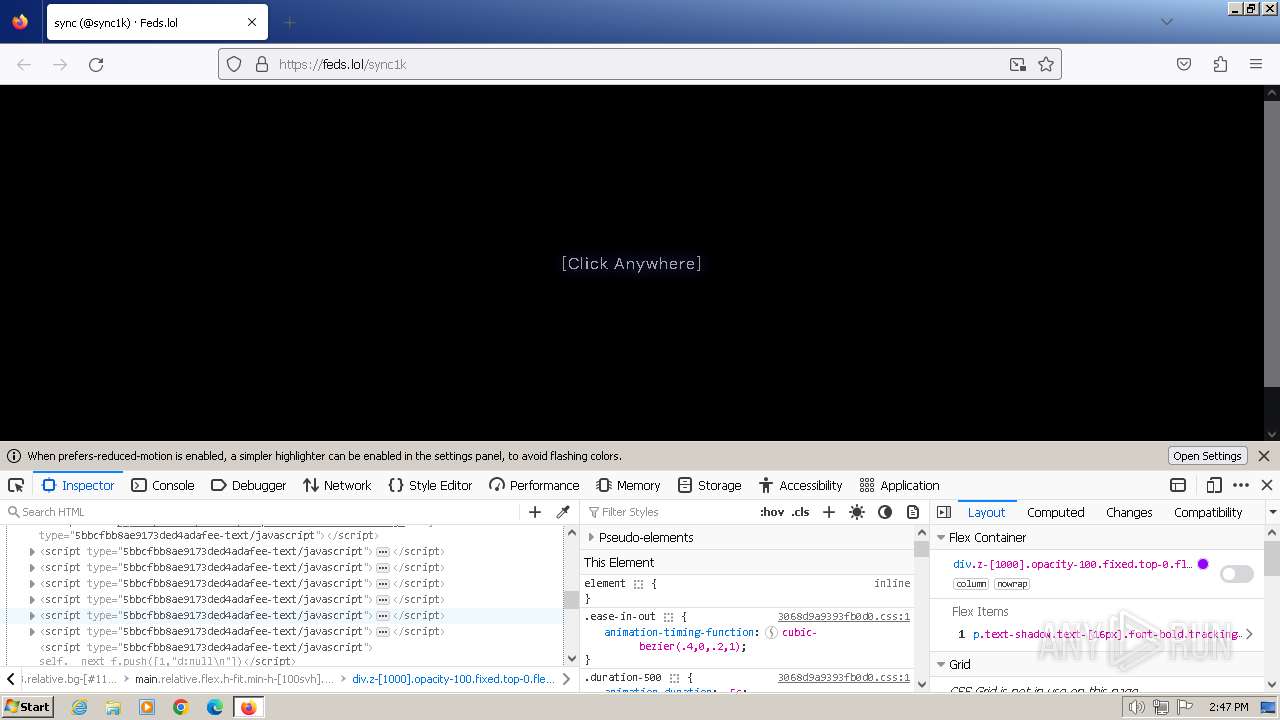Reload the current page
The image size is (1280, 720).
[96, 64]
